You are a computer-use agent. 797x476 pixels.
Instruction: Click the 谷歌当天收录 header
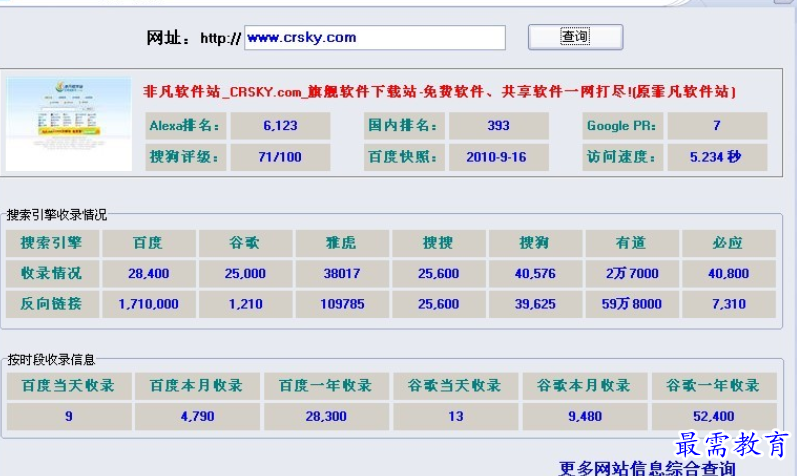[x=455, y=386]
